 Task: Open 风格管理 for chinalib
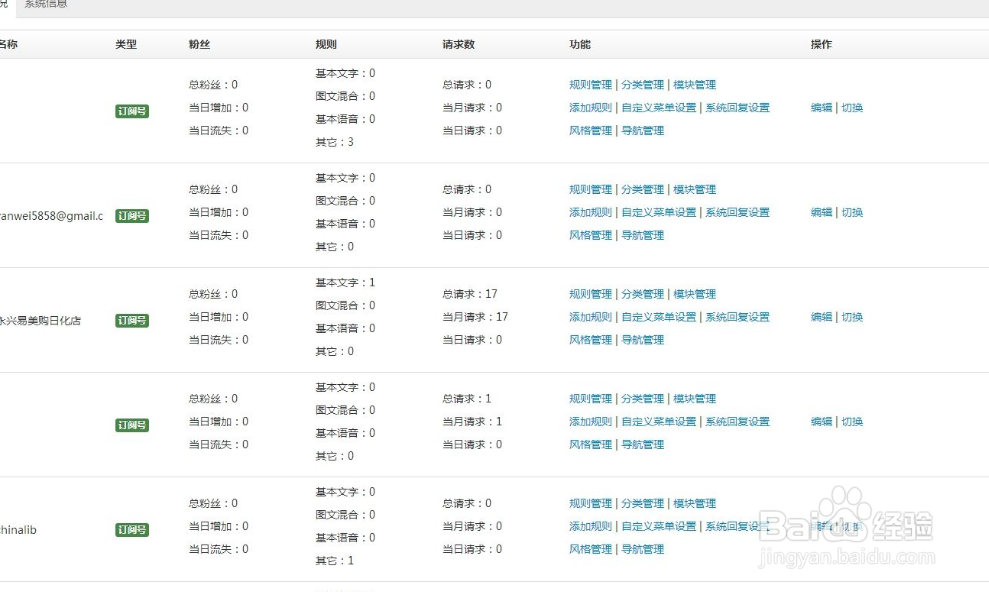click(590, 548)
